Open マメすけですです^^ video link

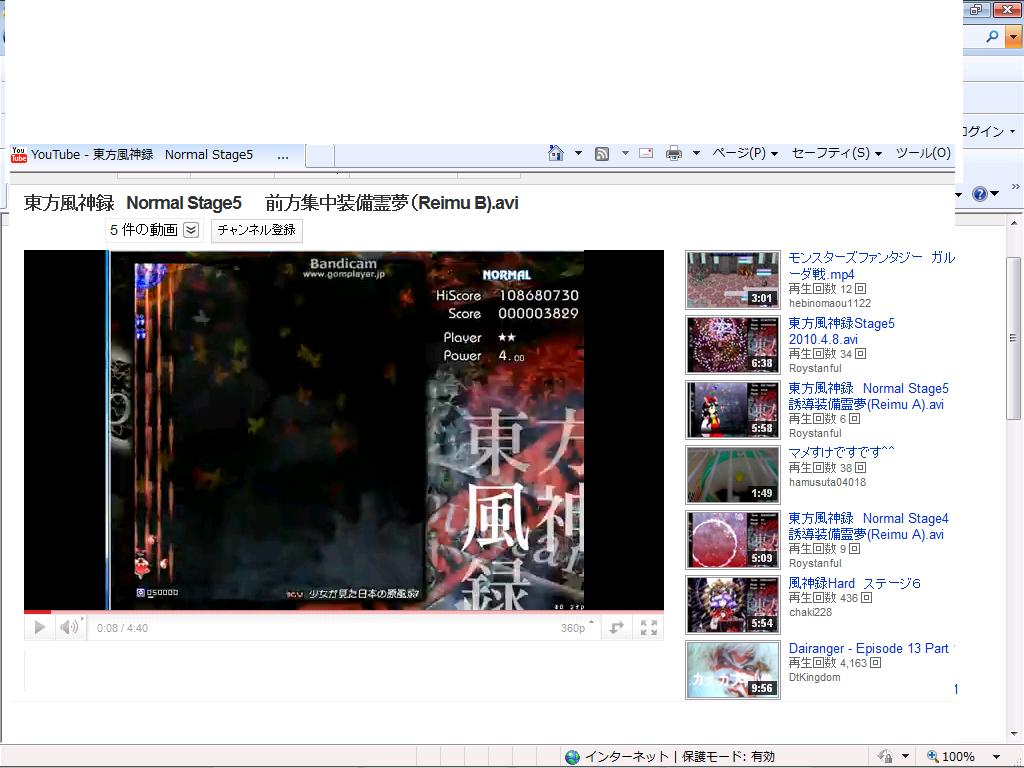pos(841,452)
